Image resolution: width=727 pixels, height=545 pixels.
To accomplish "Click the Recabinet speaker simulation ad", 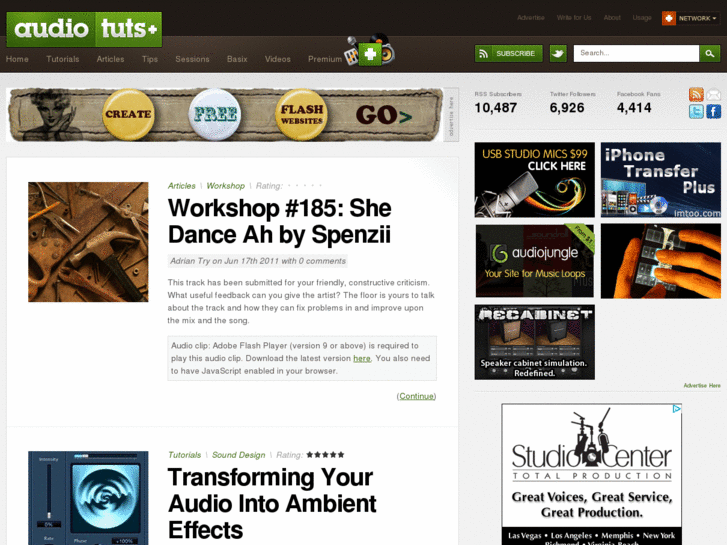I will coord(534,342).
